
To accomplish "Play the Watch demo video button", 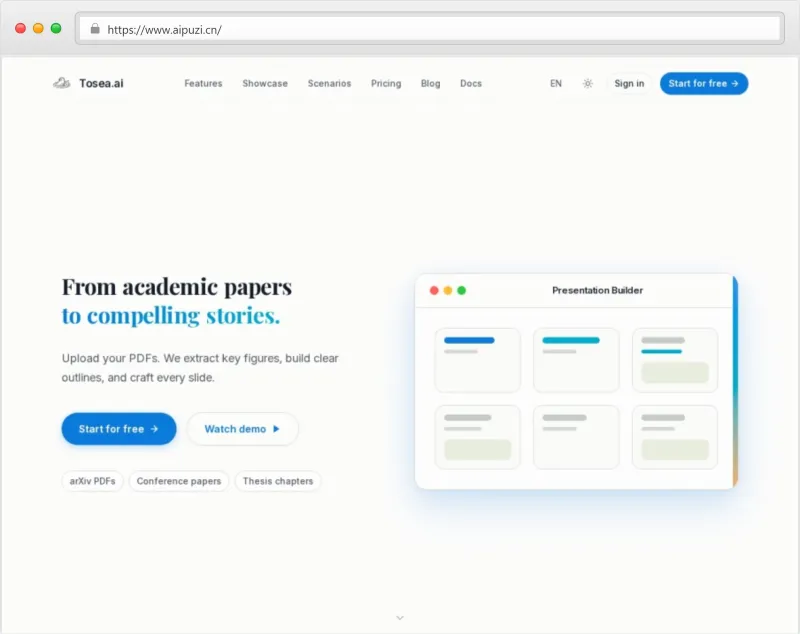I will tap(242, 429).
